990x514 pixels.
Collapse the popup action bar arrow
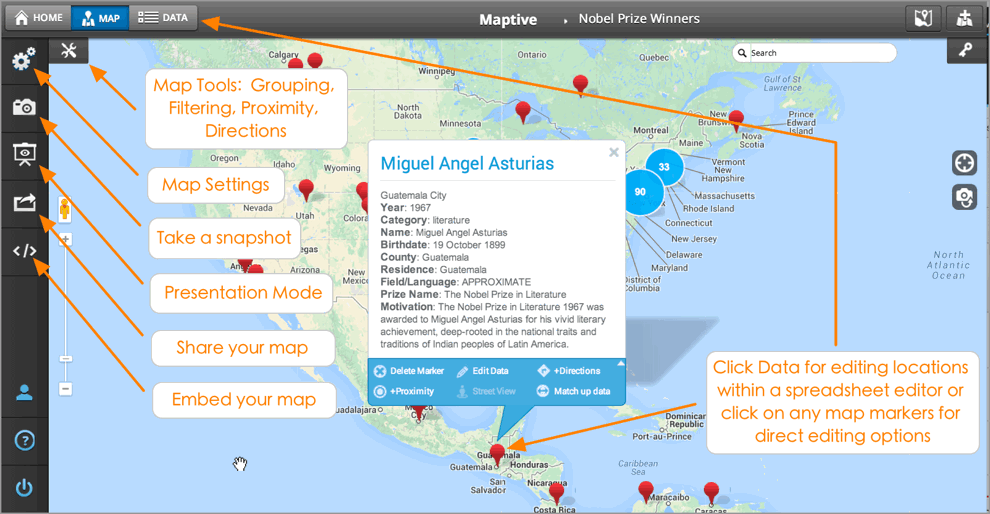point(621,363)
